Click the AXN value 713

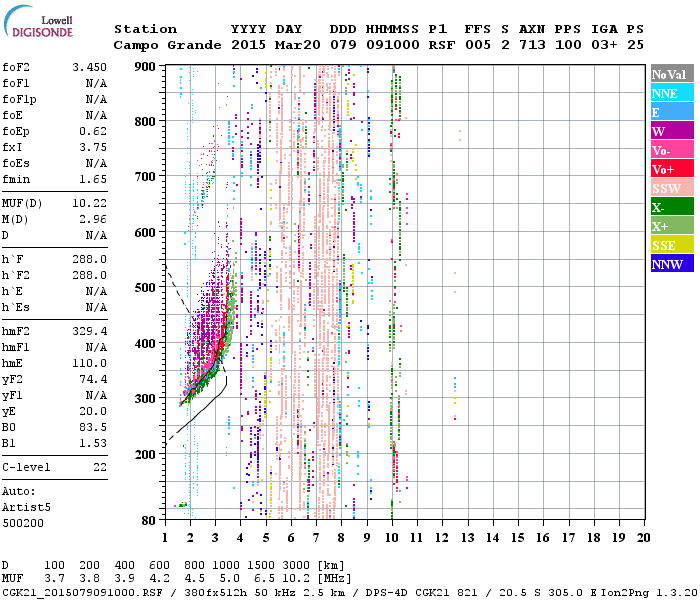click(x=532, y=45)
